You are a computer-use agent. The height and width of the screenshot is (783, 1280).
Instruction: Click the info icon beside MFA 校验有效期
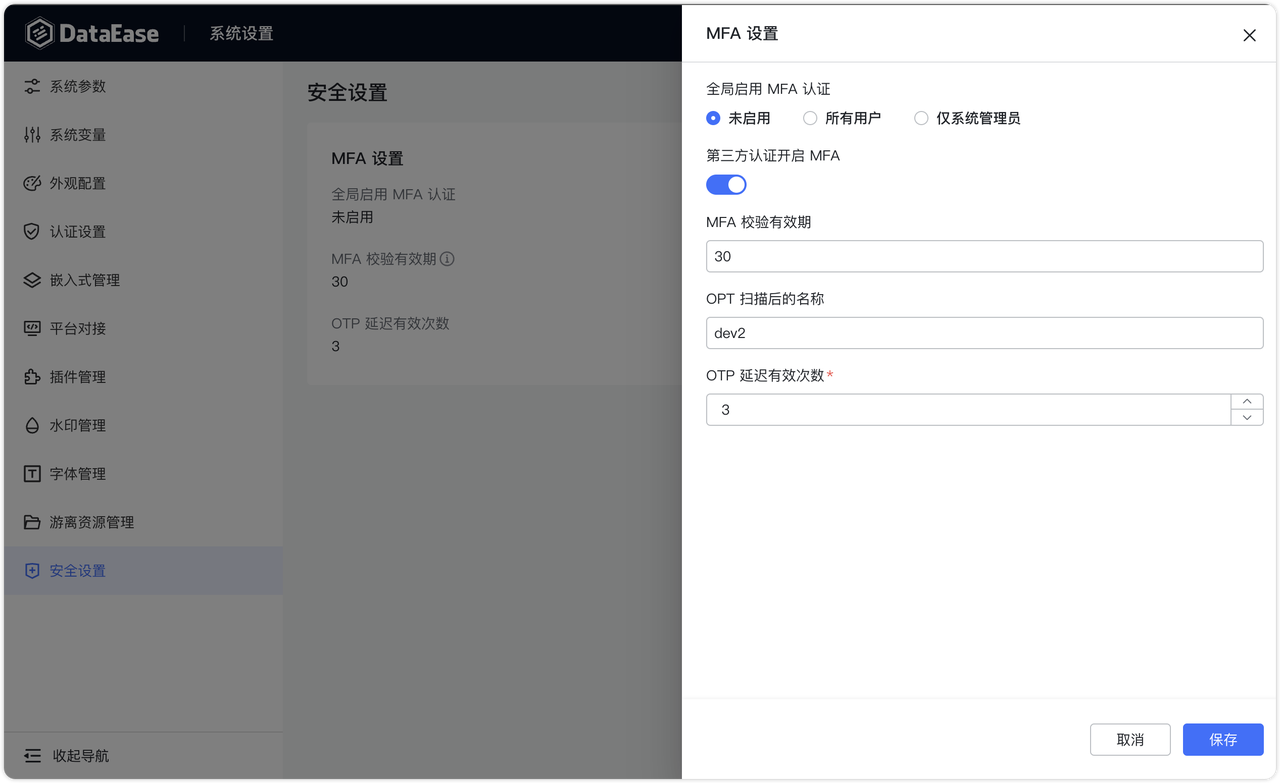point(447,259)
